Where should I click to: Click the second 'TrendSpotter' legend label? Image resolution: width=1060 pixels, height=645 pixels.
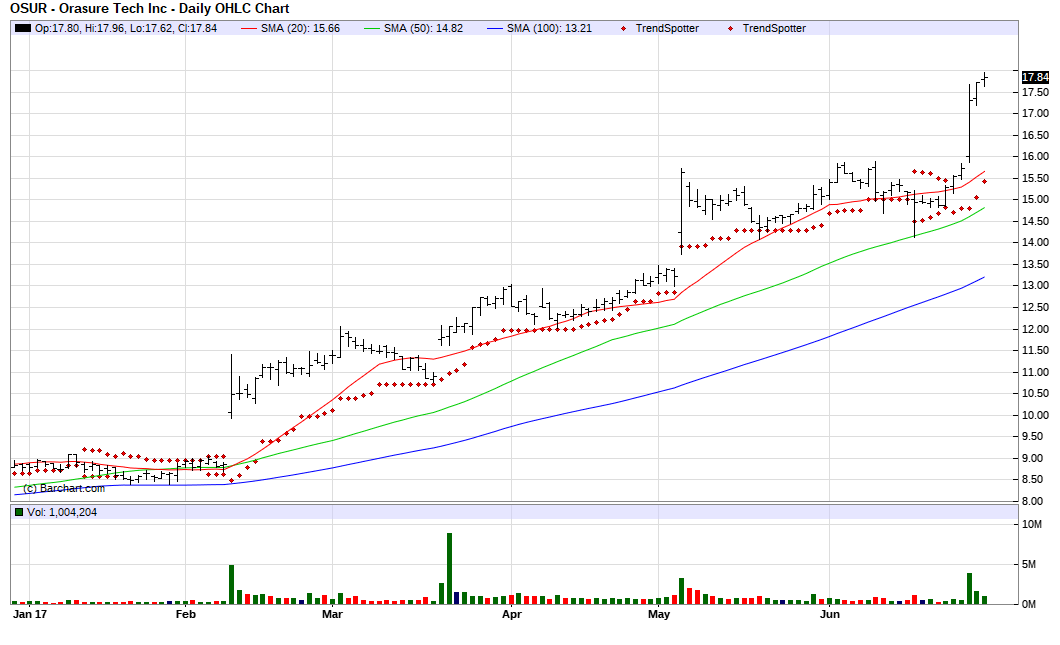tap(774, 28)
